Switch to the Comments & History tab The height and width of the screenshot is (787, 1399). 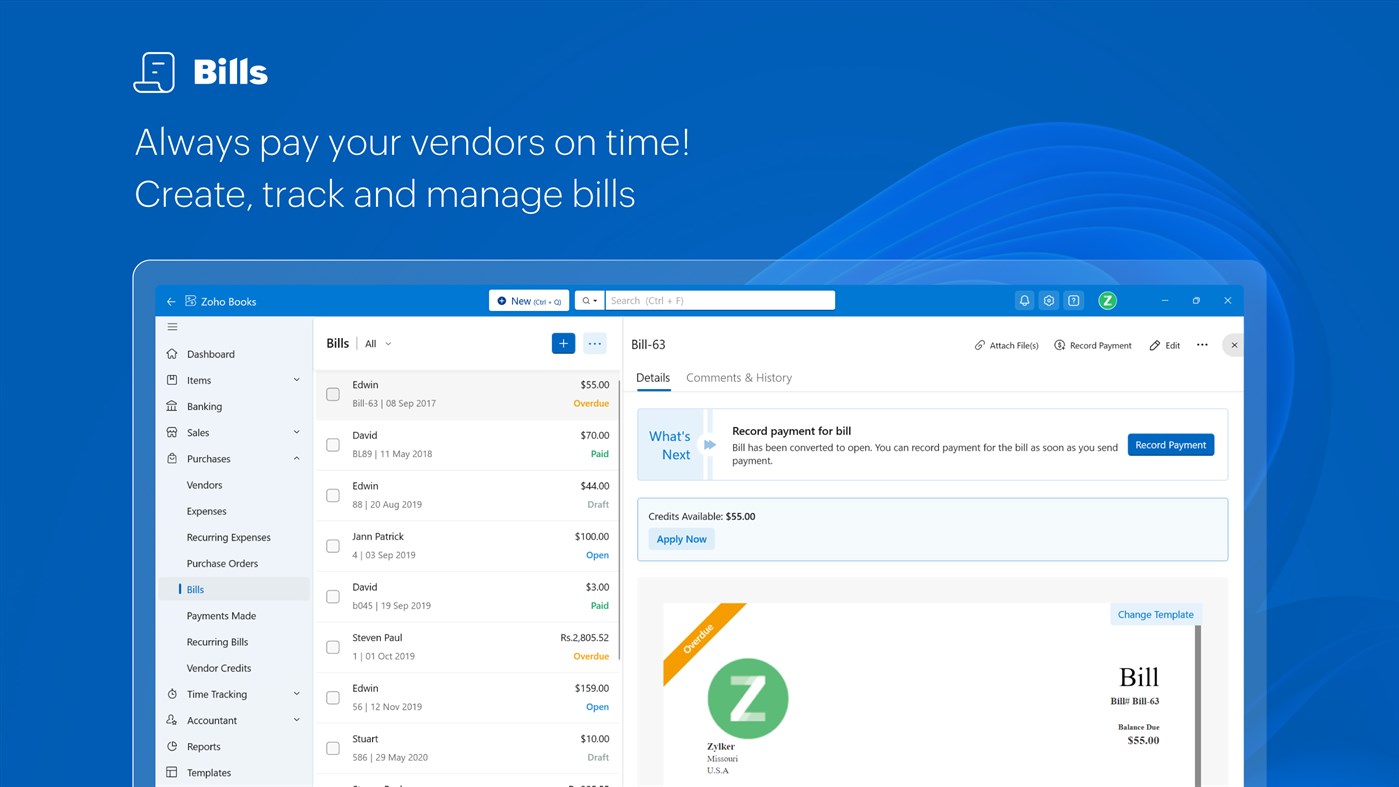pos(739,377)
